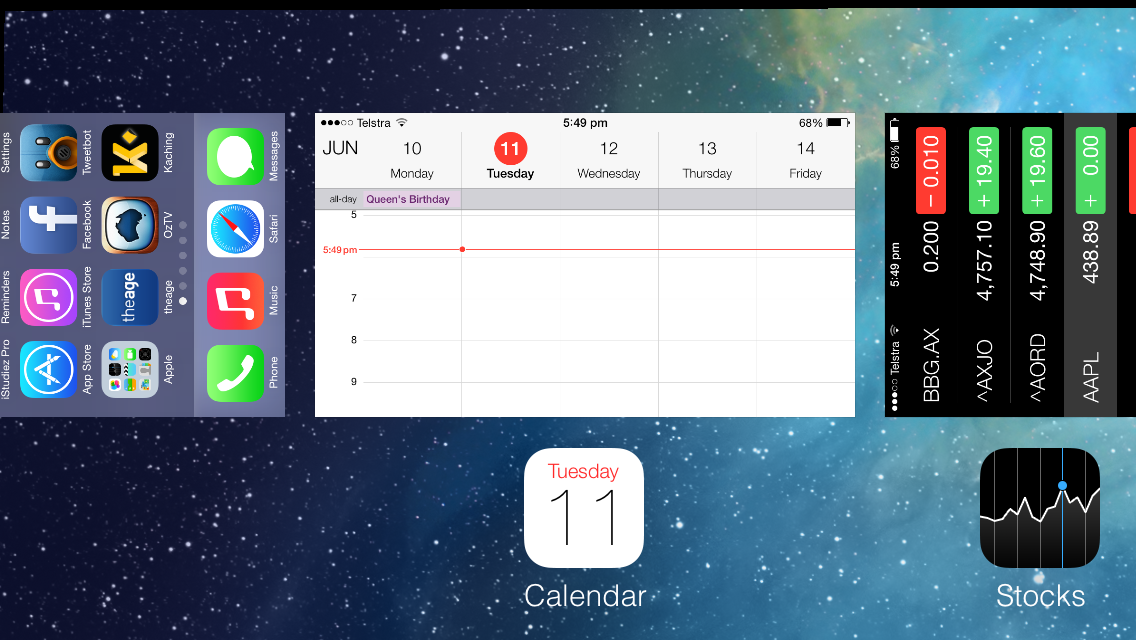Screen dimensions: 1136x640
Task: Toggle the green +0.00 change badge for AAPL
Action: 1090,170
